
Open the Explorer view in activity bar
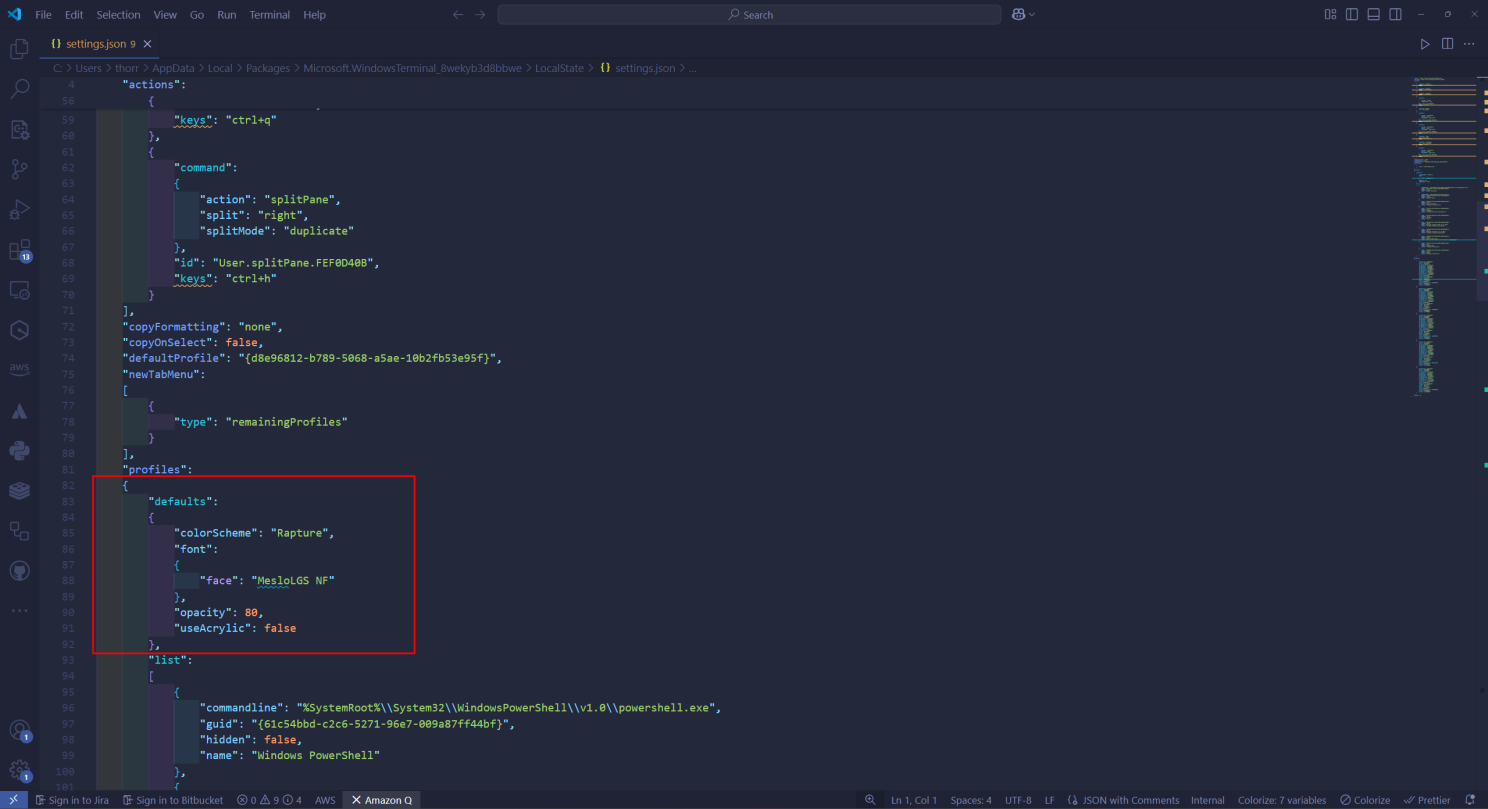(x=19, y=49)
